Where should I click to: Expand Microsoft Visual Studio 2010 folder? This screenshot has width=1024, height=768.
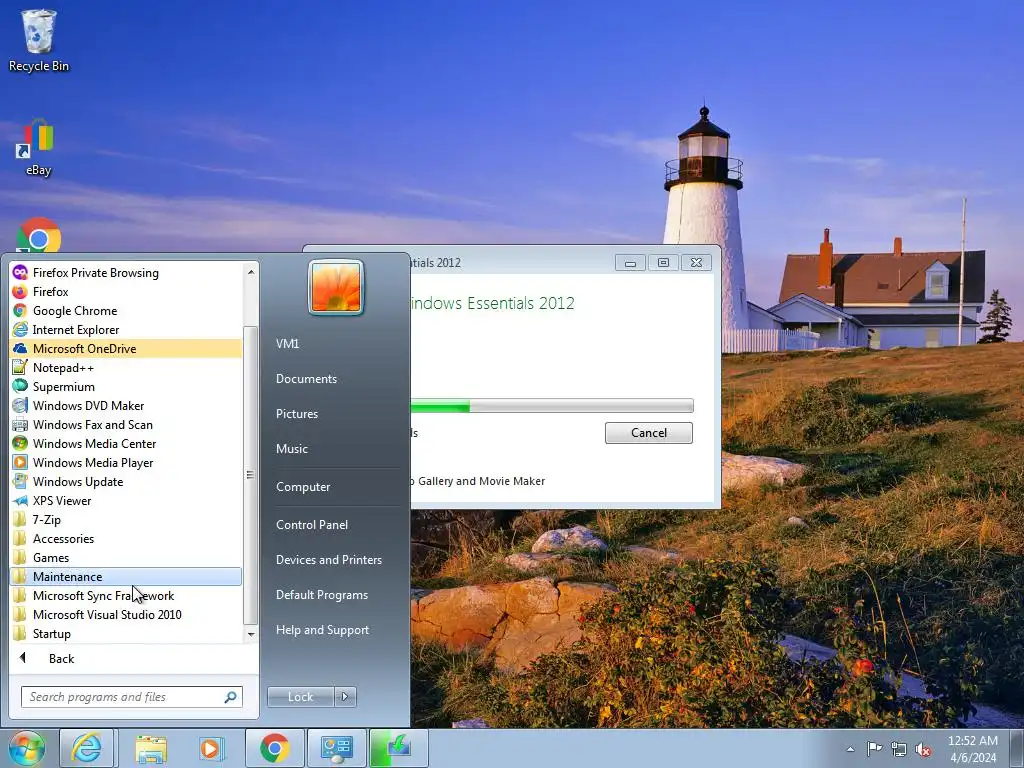[x=126, y=615]
